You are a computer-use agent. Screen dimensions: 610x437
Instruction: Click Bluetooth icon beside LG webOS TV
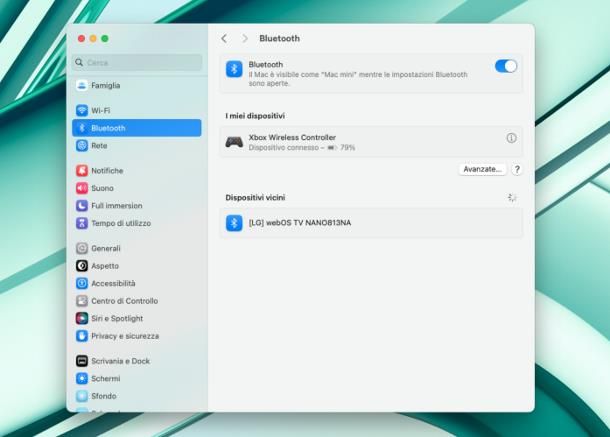tap(234, 223)
